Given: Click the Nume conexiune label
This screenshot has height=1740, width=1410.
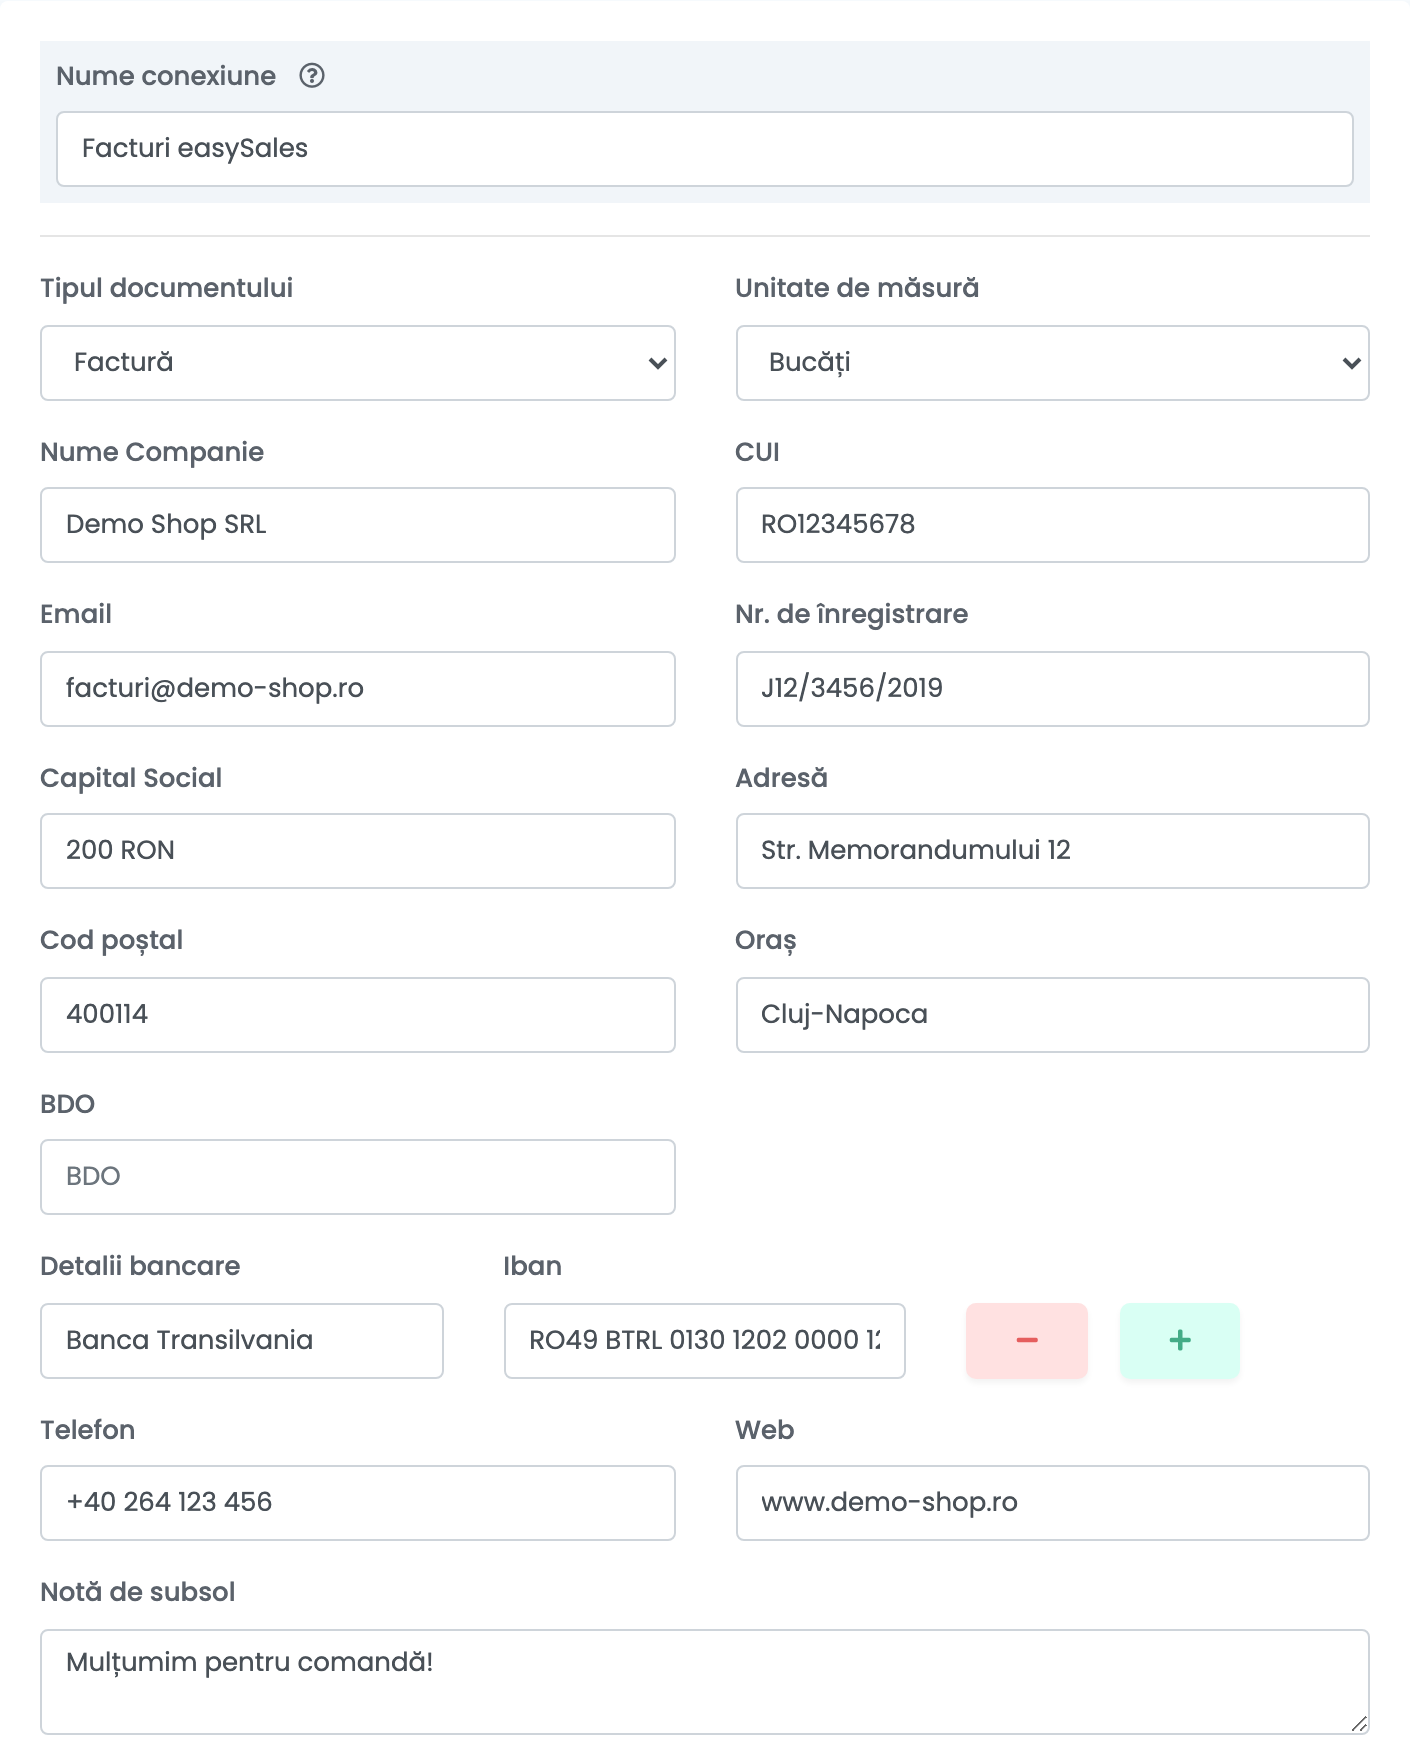Looking at the screenshot, I should 166,76.
